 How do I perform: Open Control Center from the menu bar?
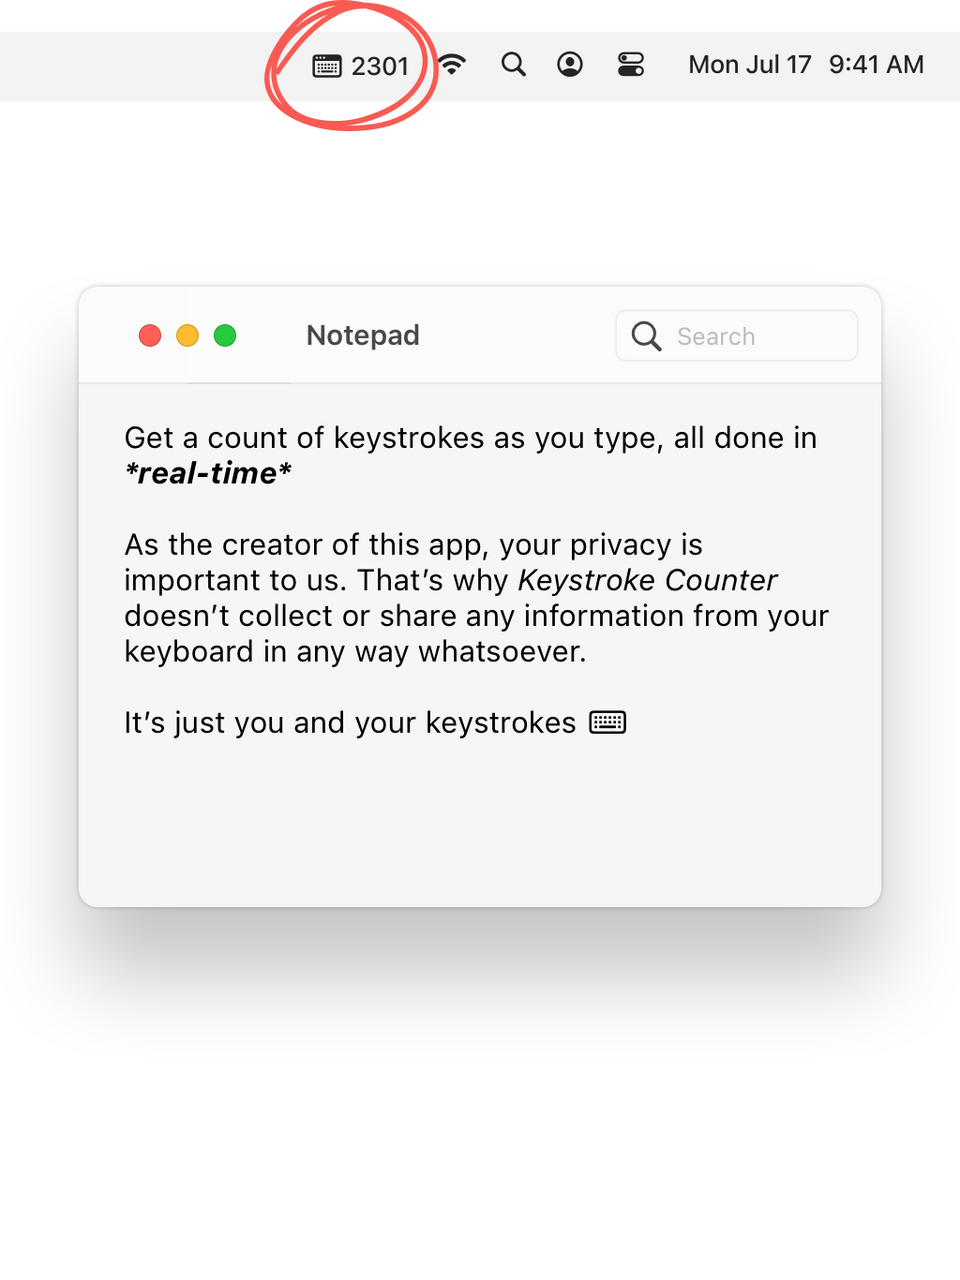click(x=631, y=65)
